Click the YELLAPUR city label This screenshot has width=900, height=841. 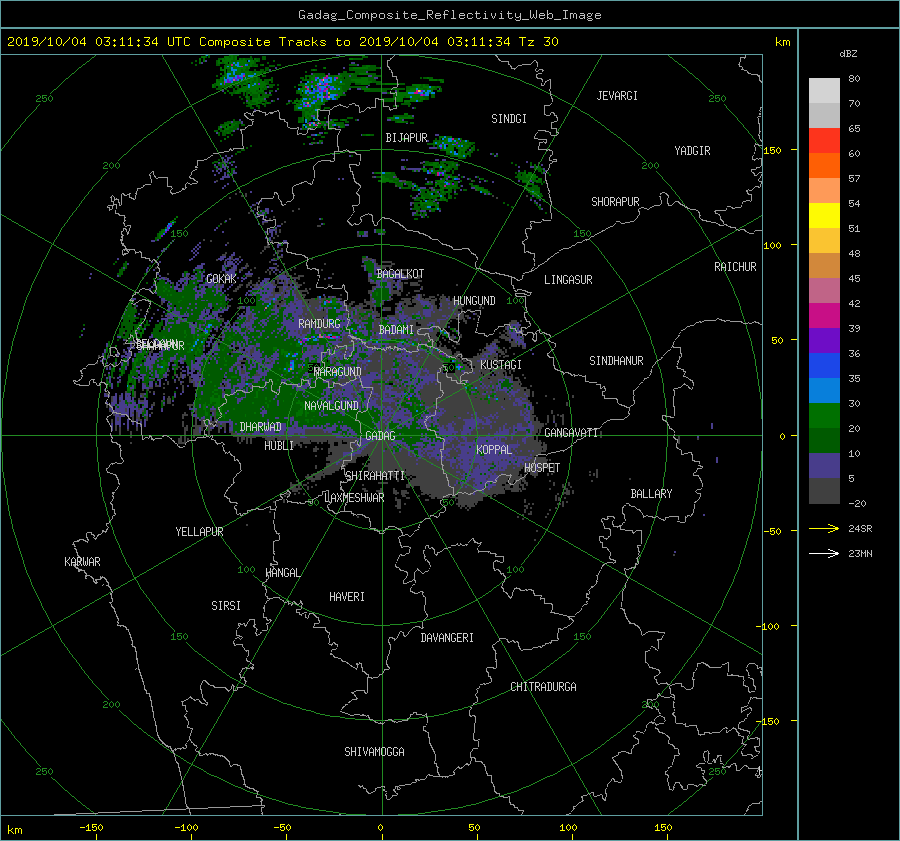coord(199,532)
